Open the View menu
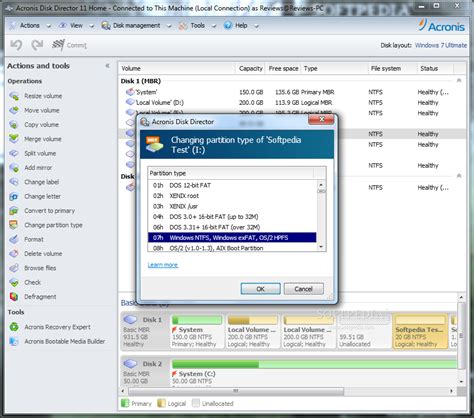Screen dimensions: 474x418 tap(76, 26)
